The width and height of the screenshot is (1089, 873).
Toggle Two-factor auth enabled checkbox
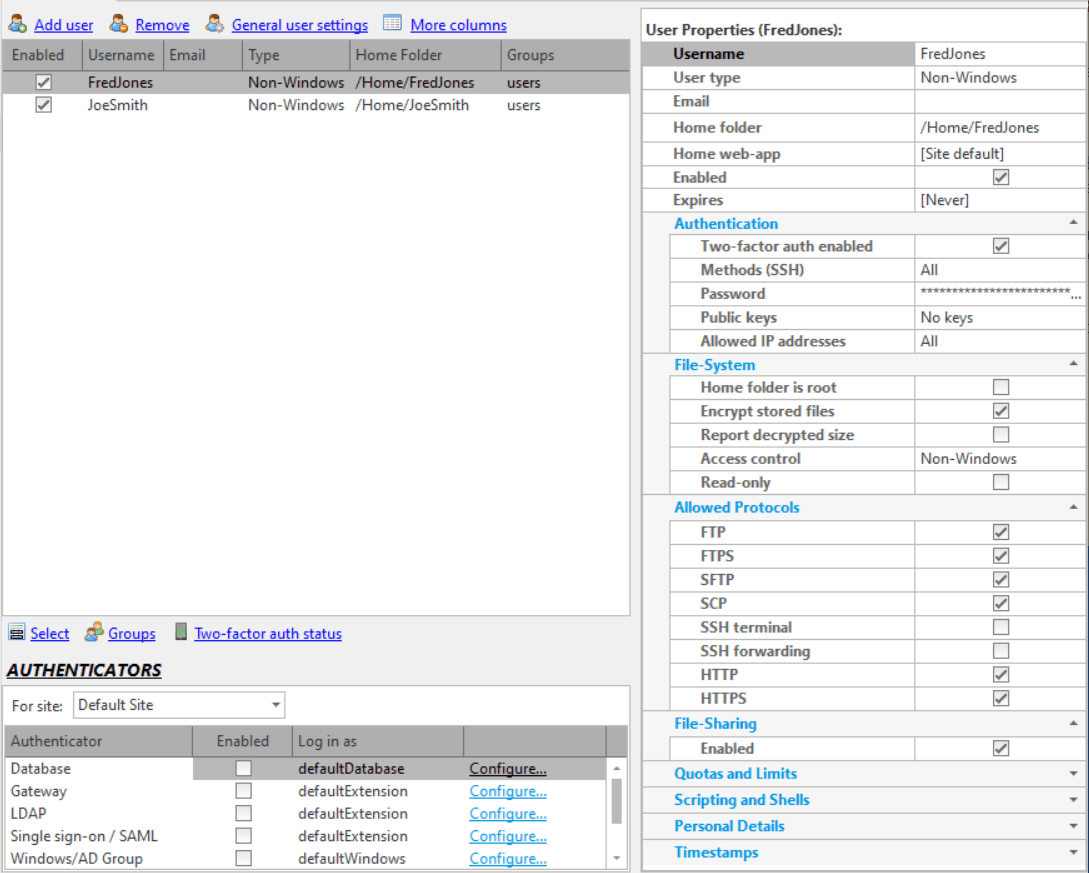pyautogui.click(x=1001, y=246)
